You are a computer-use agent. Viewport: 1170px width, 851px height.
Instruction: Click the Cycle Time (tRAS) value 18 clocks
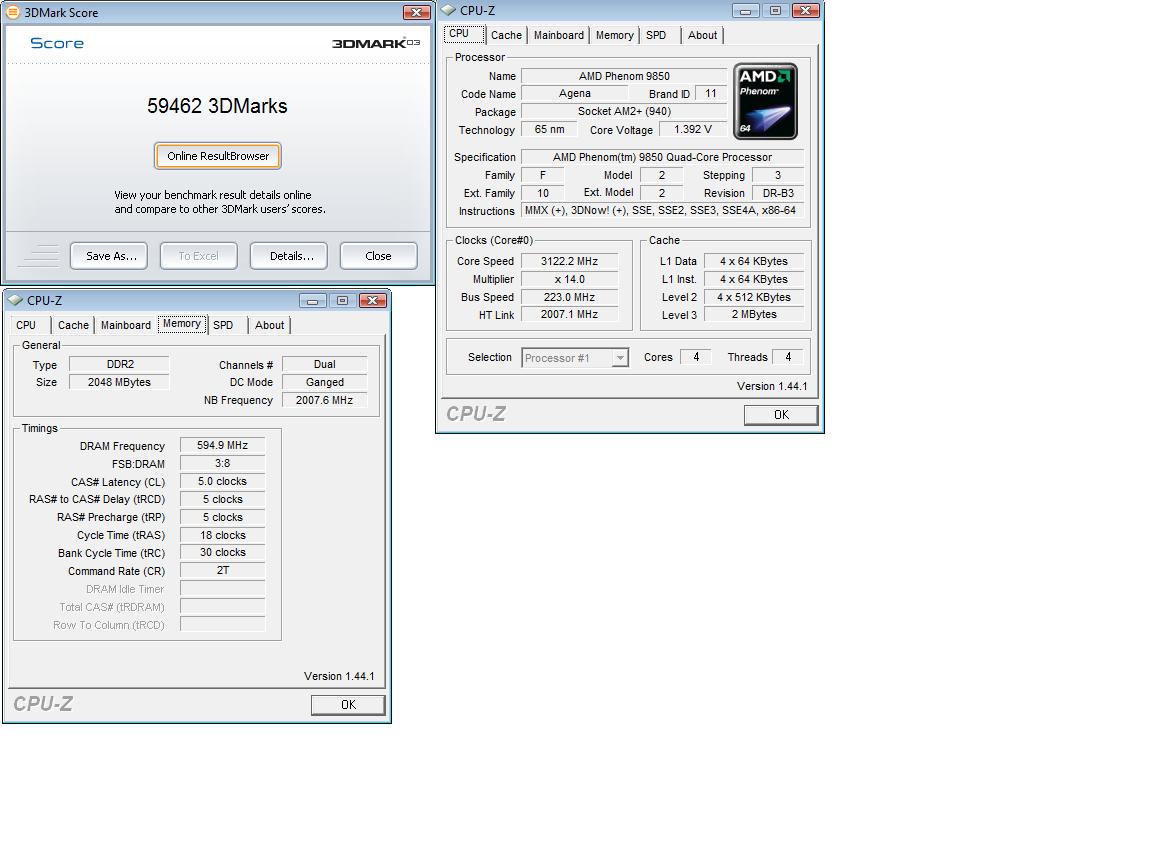point(222,535)
